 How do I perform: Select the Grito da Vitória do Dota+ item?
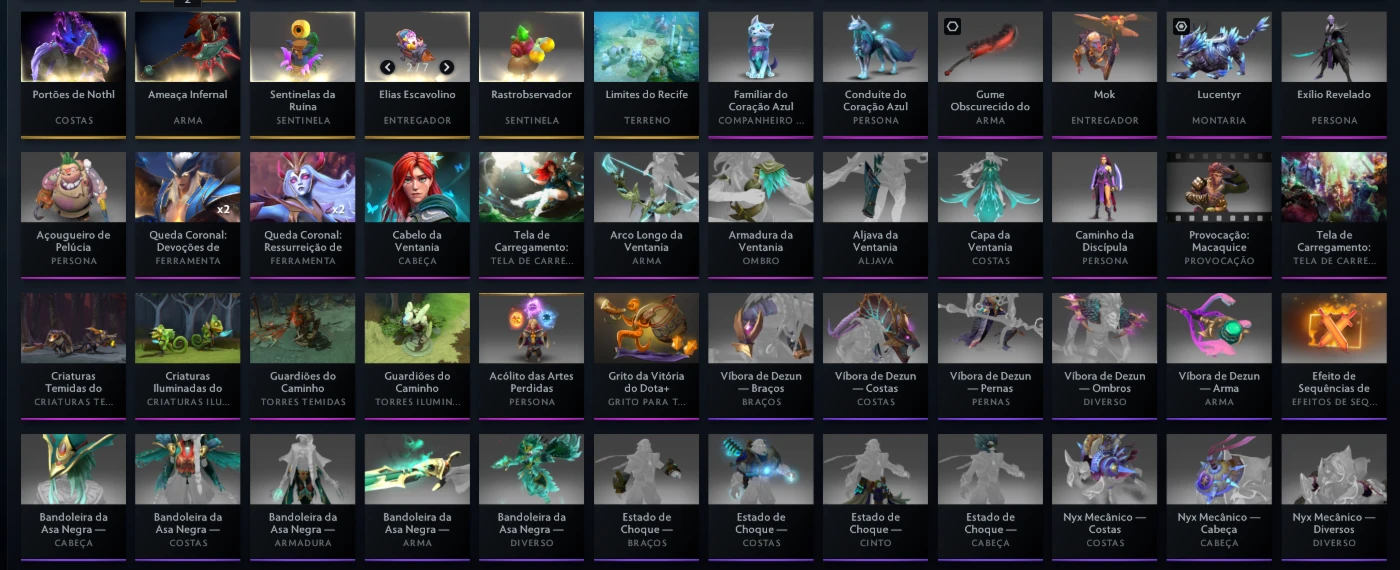[646, 356]
